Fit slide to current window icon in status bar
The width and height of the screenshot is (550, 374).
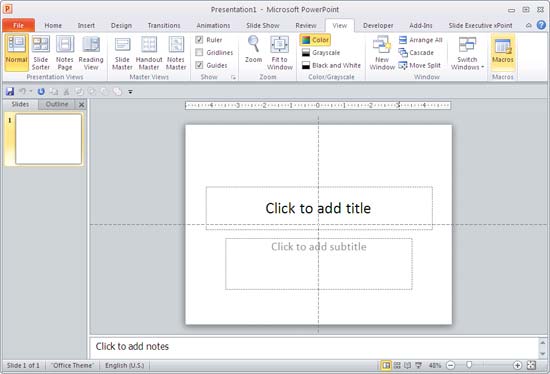pyautogui.click(x=532, y=366)
